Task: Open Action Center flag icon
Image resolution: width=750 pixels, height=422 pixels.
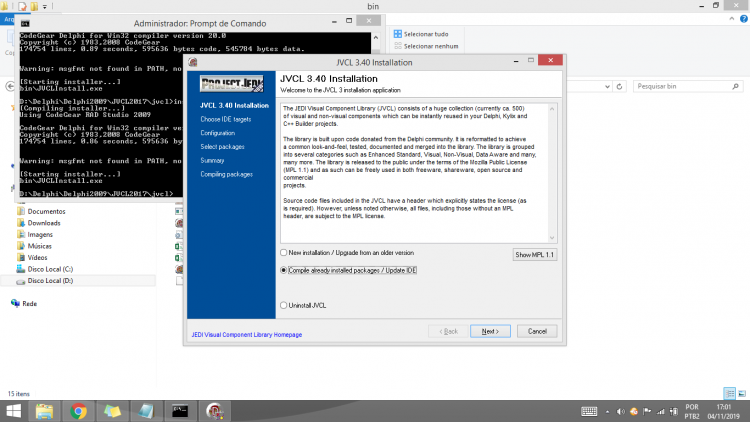Action: tap(647, 411)
